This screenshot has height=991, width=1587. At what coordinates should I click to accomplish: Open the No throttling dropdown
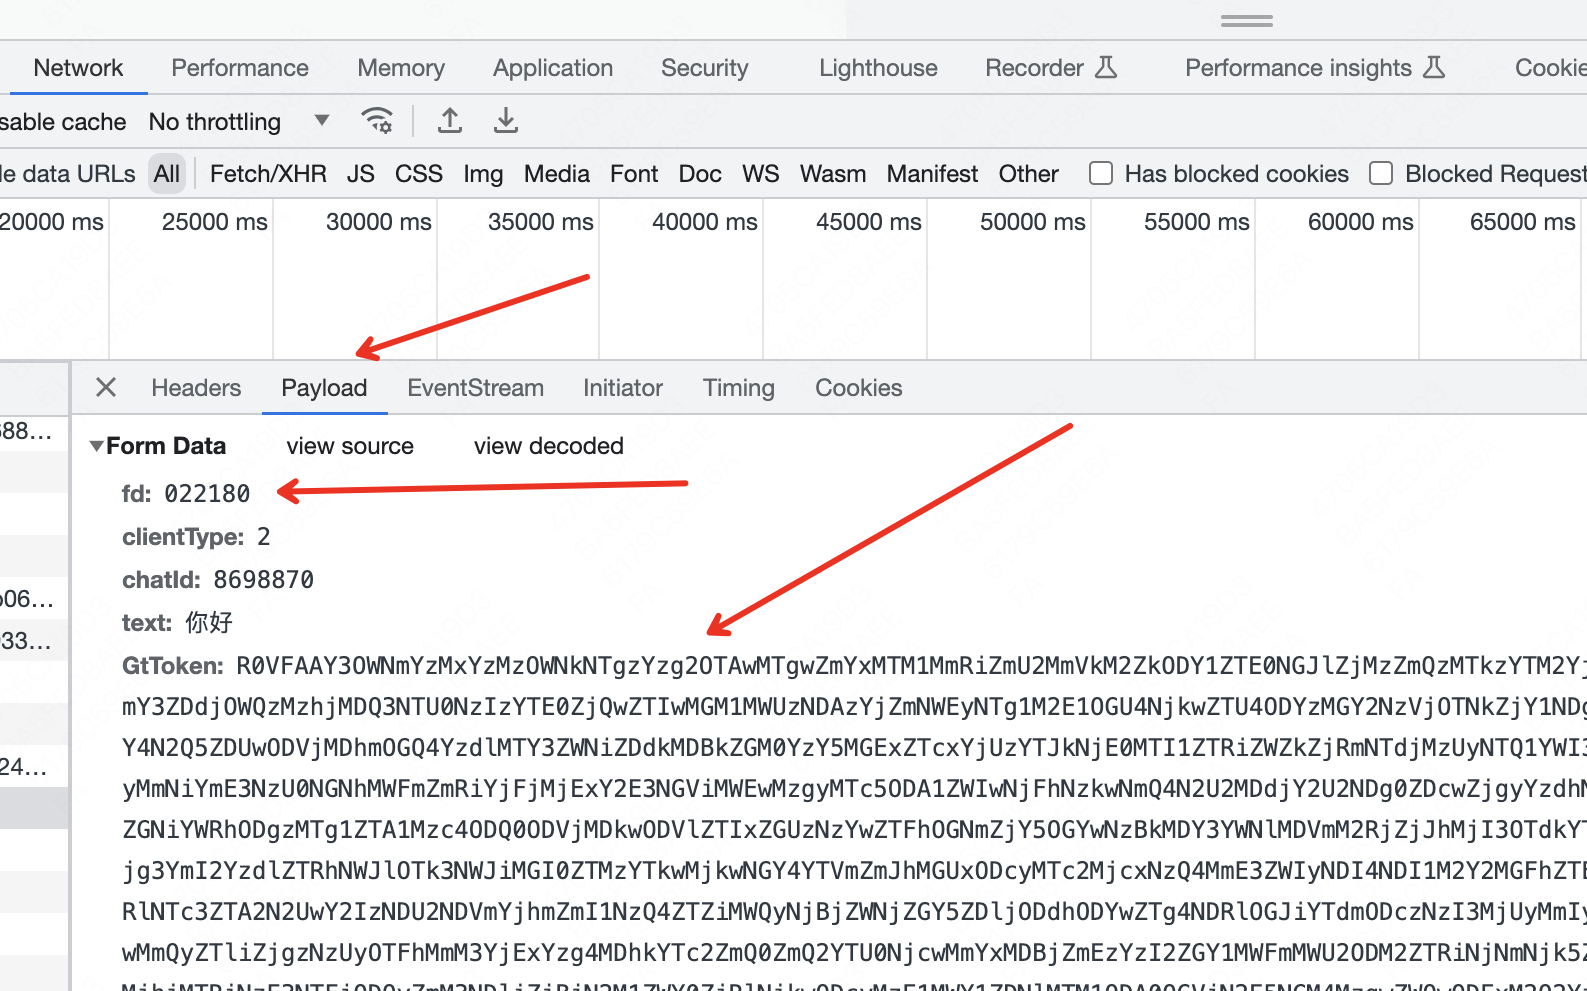(238, 122)
